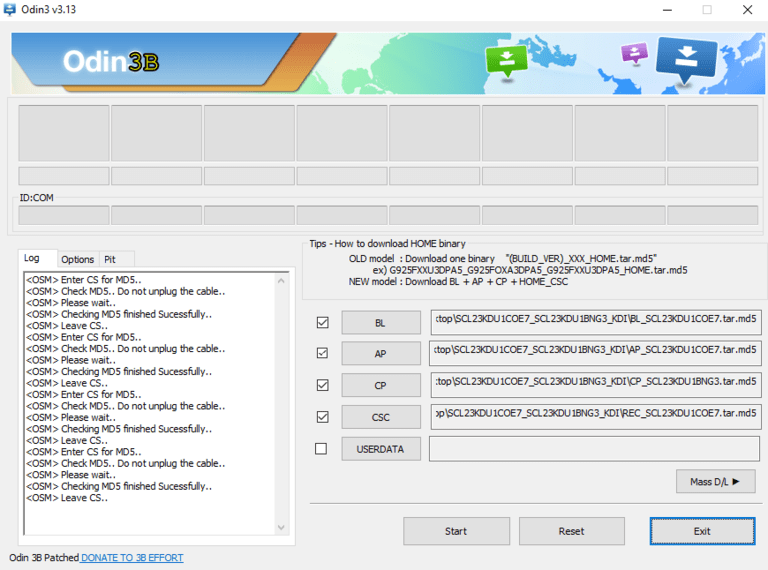Click the first ID:COM port slot

tap(64, 215)
